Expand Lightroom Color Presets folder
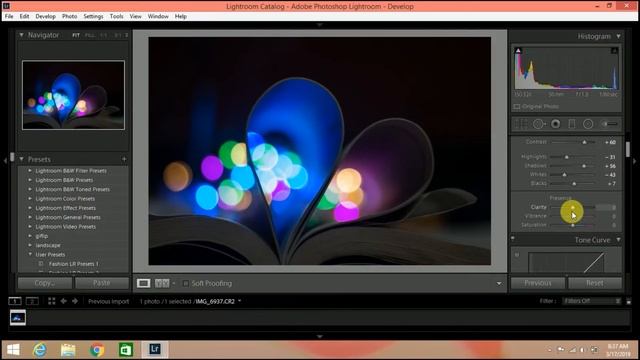 [30, 199]
